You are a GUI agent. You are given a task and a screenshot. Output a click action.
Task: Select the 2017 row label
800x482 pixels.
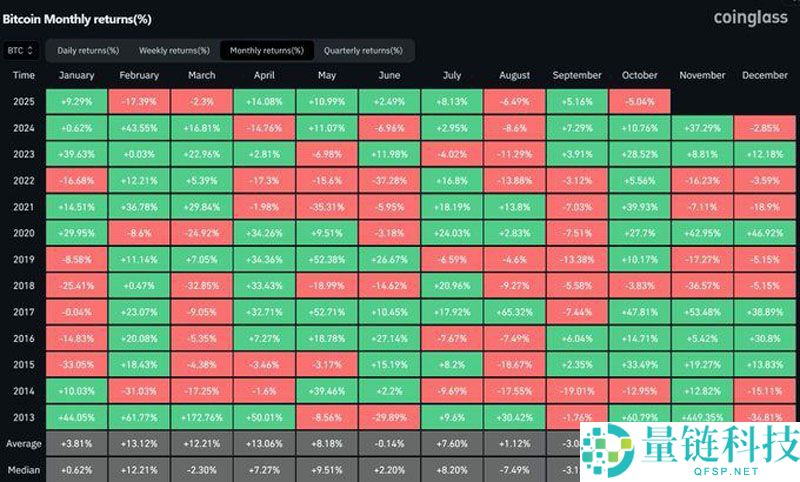pyautogui.click(x=23, y=312)
